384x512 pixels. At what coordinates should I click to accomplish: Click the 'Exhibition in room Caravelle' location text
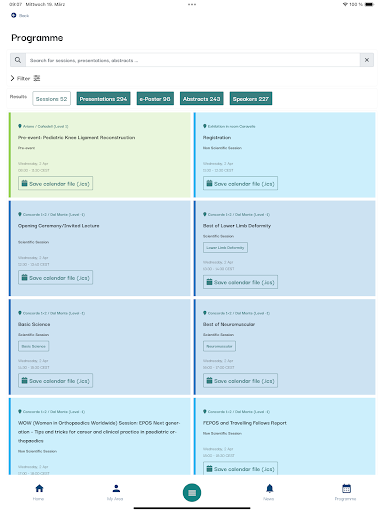(232, 126)
